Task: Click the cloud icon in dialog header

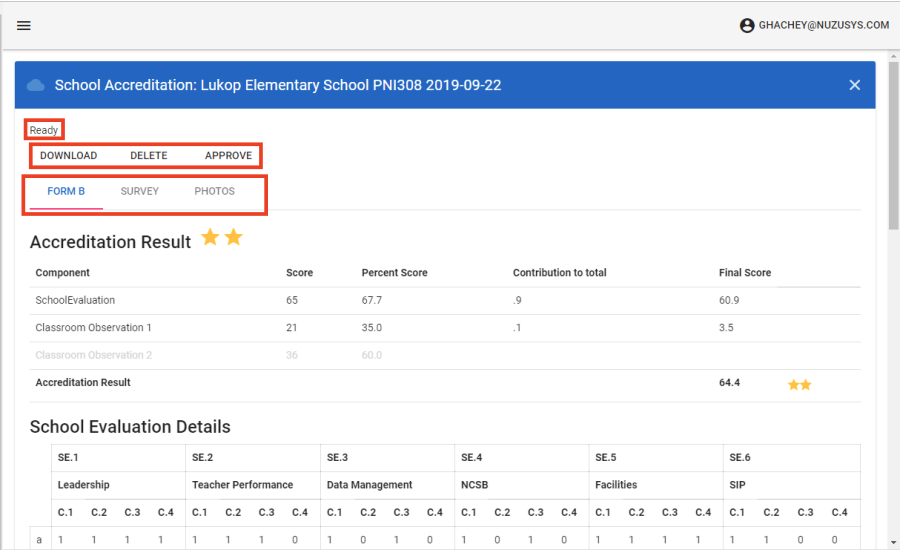Action: pos(36,85)
